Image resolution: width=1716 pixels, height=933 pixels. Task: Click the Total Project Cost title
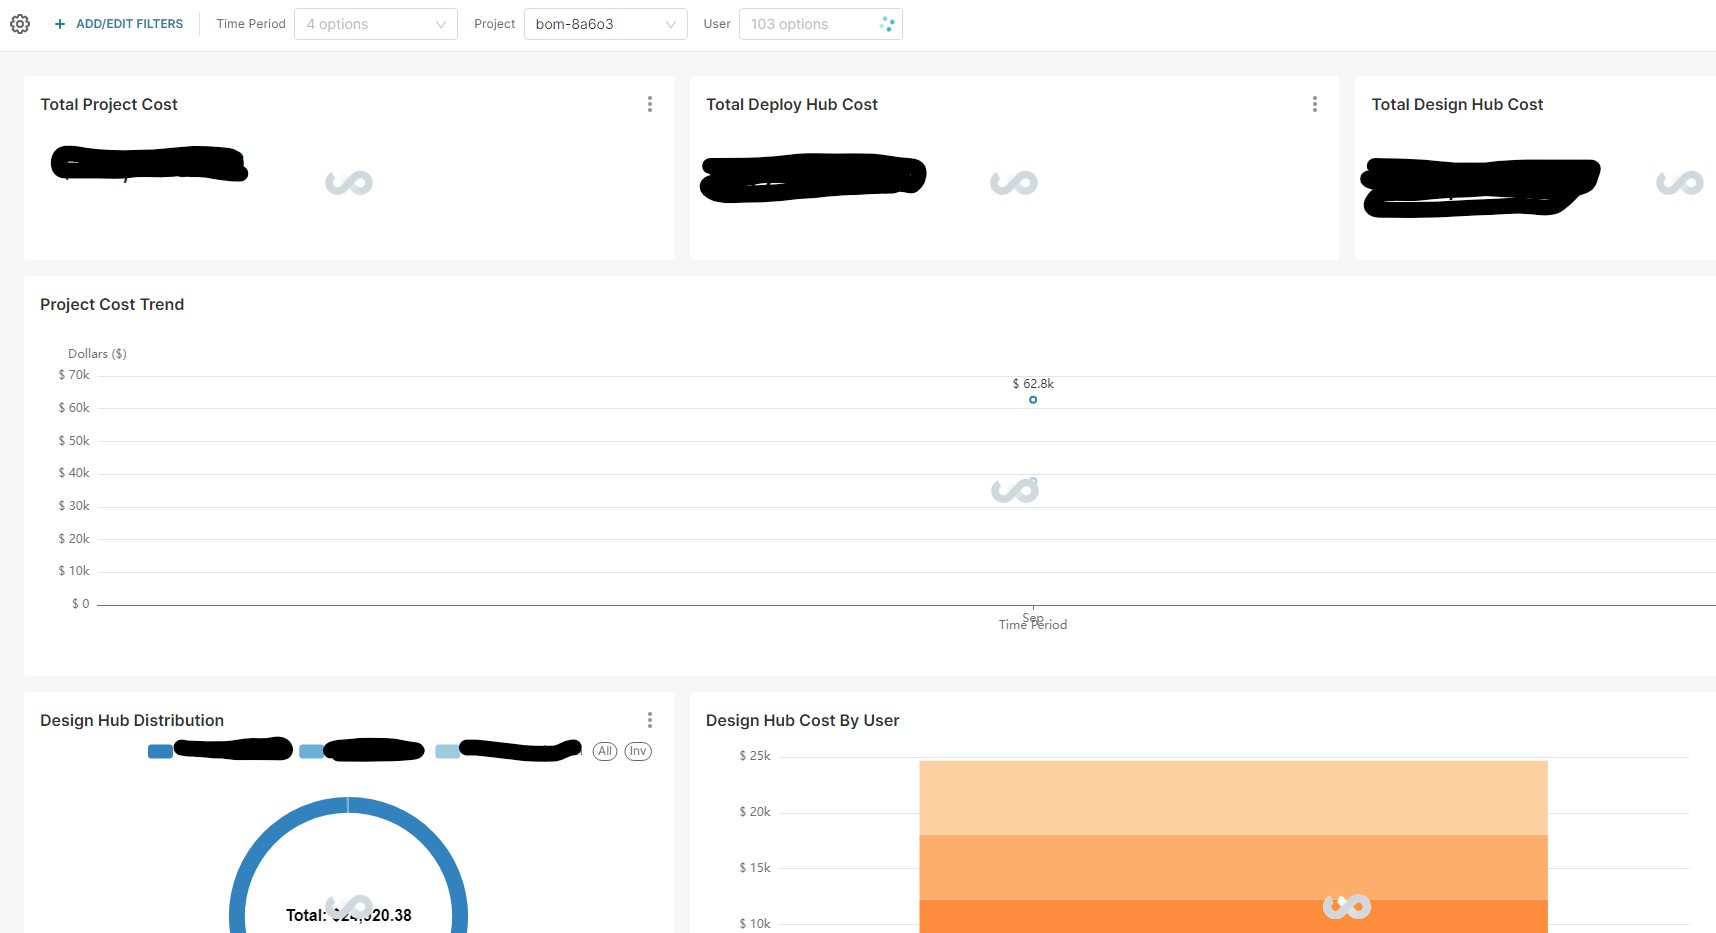coord(109,104)
